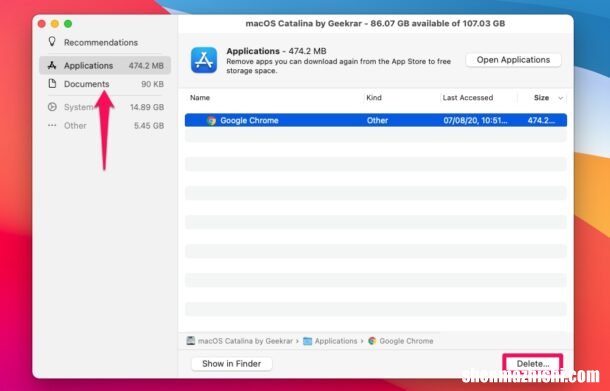Sort by Last Accessed column
The height and width of the screenshot is (391, 610).
click(468, 98)
